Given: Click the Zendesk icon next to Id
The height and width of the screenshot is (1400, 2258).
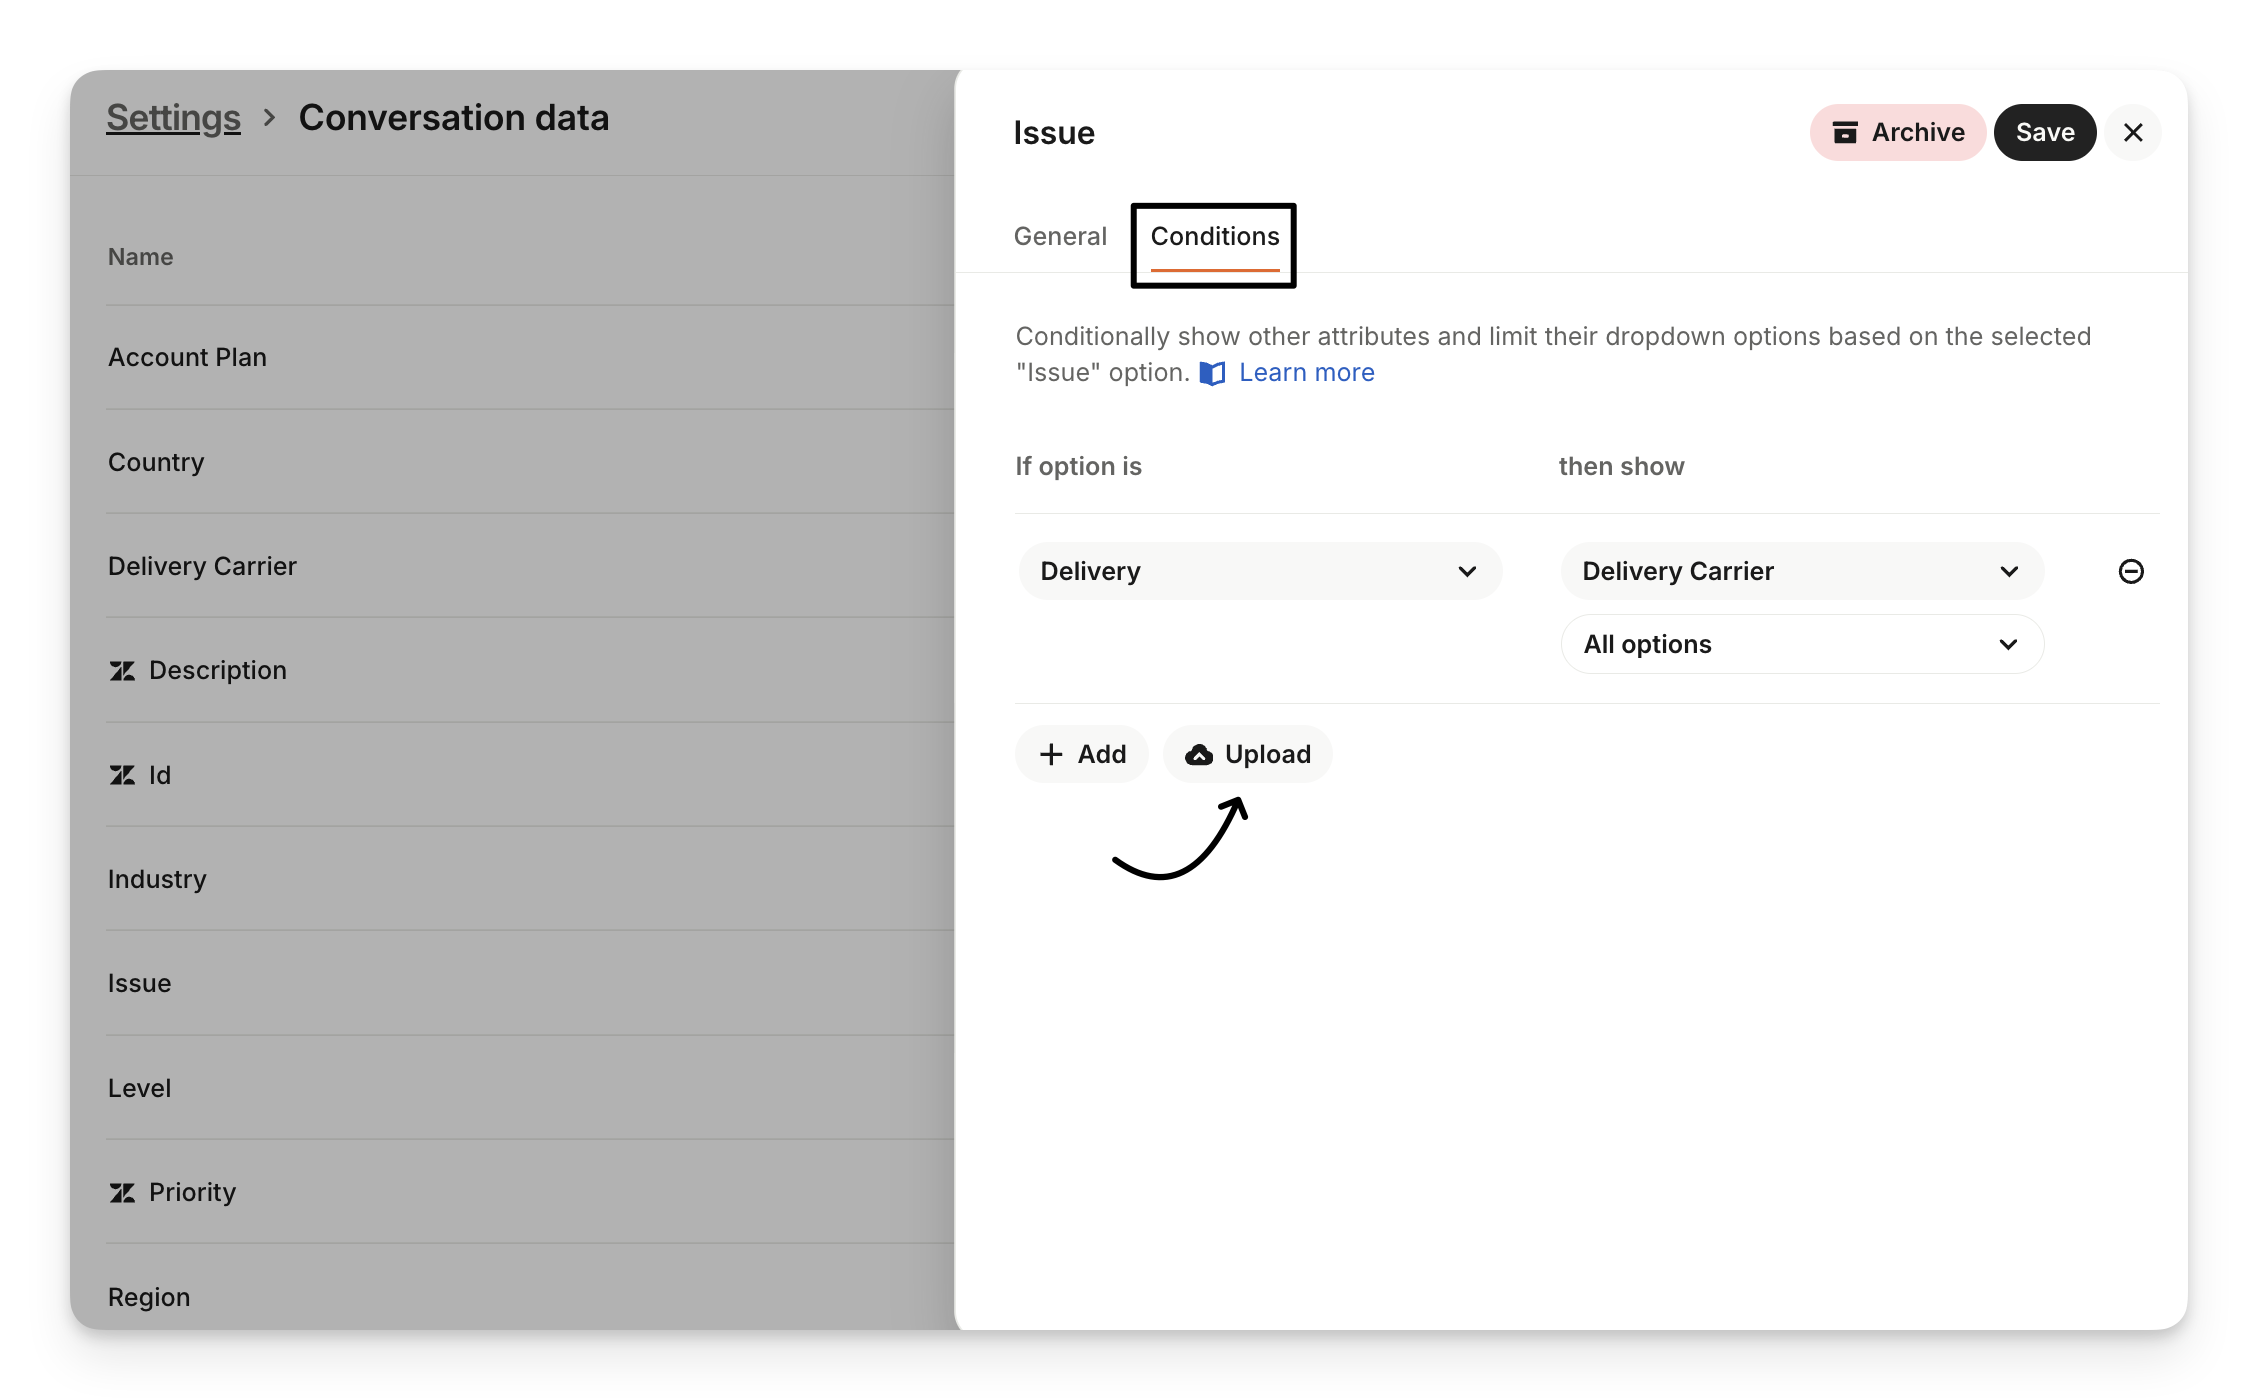Looking at the screenshot, I should pyautogui.click(x=122, y=775).
